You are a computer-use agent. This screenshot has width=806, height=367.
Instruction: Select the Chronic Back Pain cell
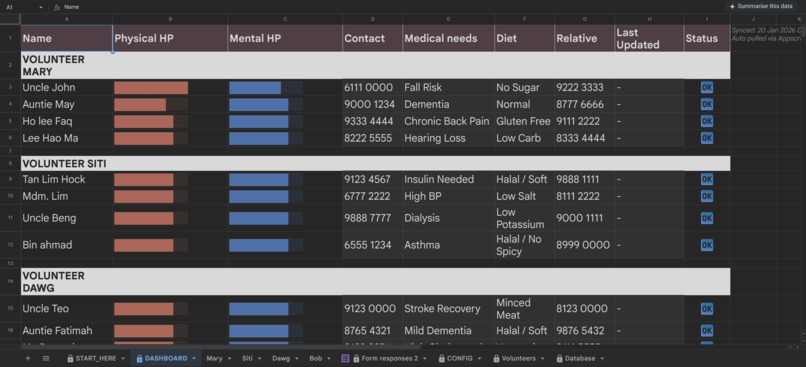pos(448,121)
